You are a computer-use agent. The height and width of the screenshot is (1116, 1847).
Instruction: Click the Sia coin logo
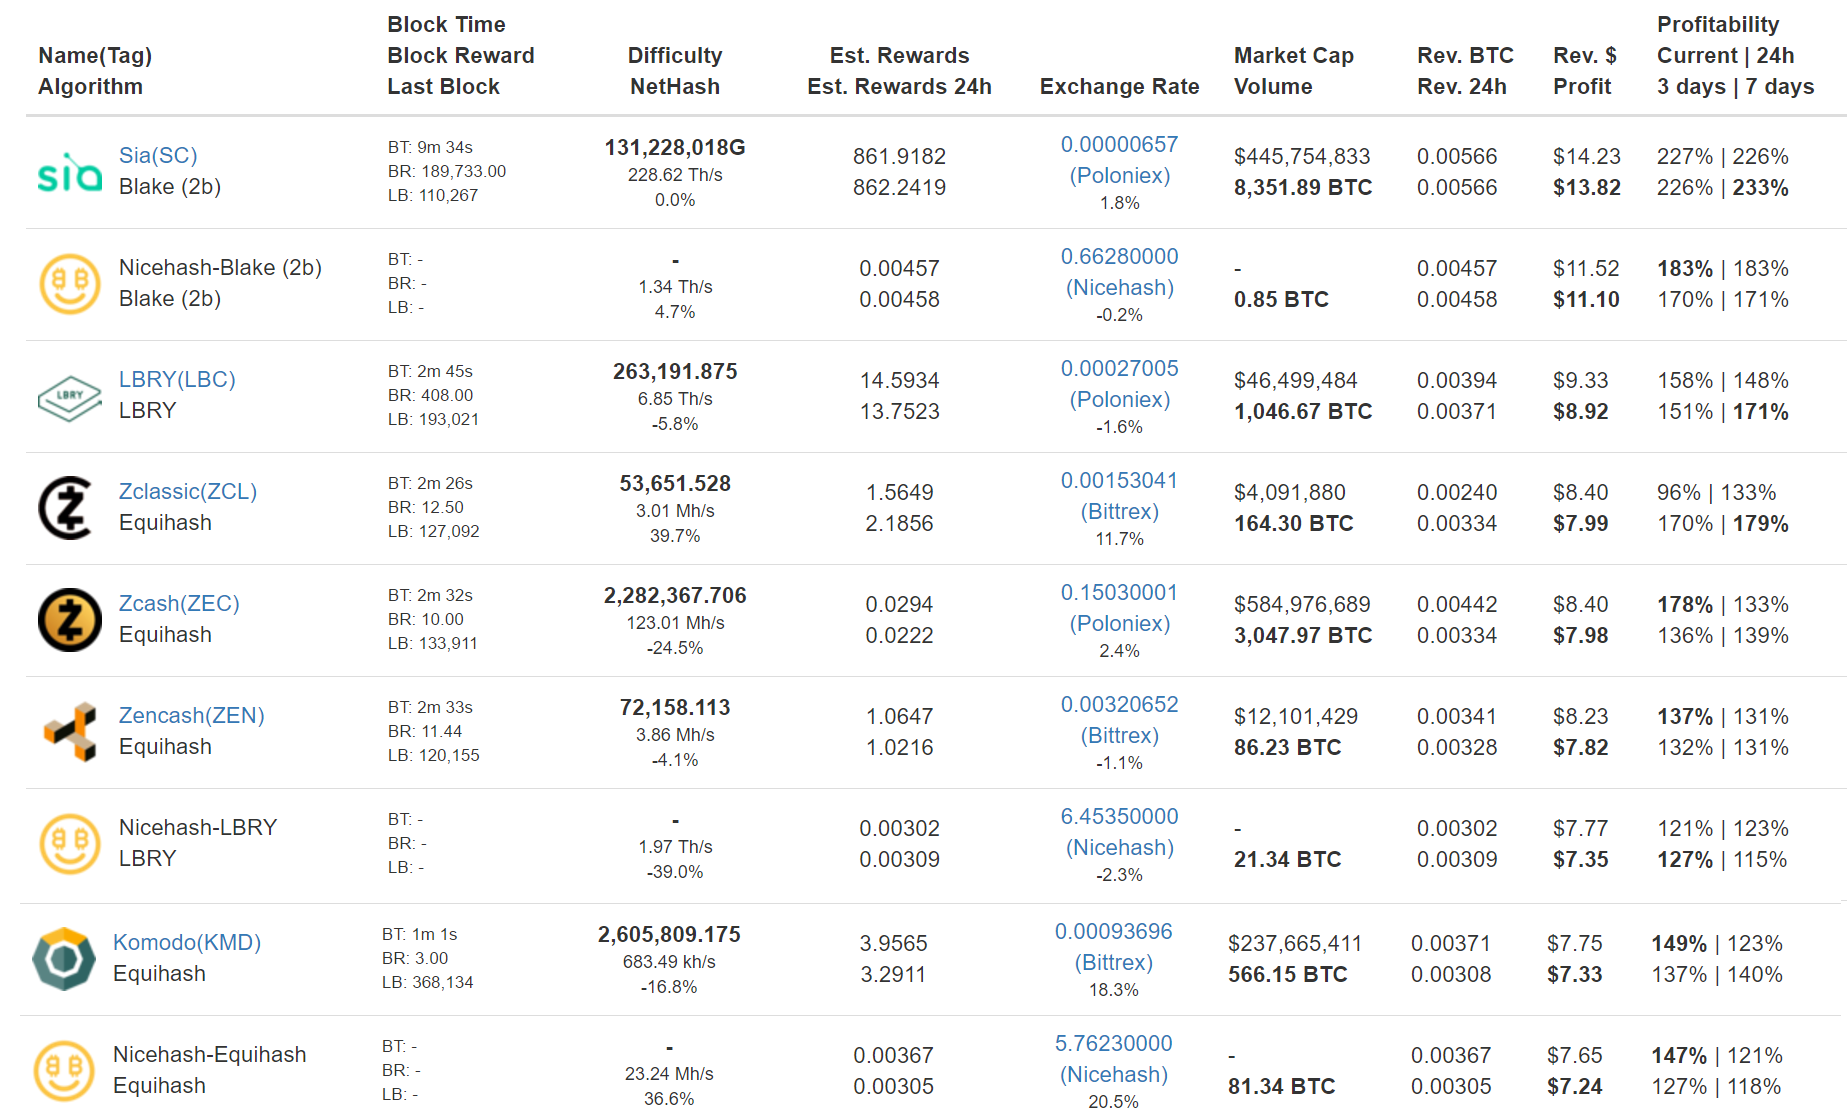[x=70, y=172]
